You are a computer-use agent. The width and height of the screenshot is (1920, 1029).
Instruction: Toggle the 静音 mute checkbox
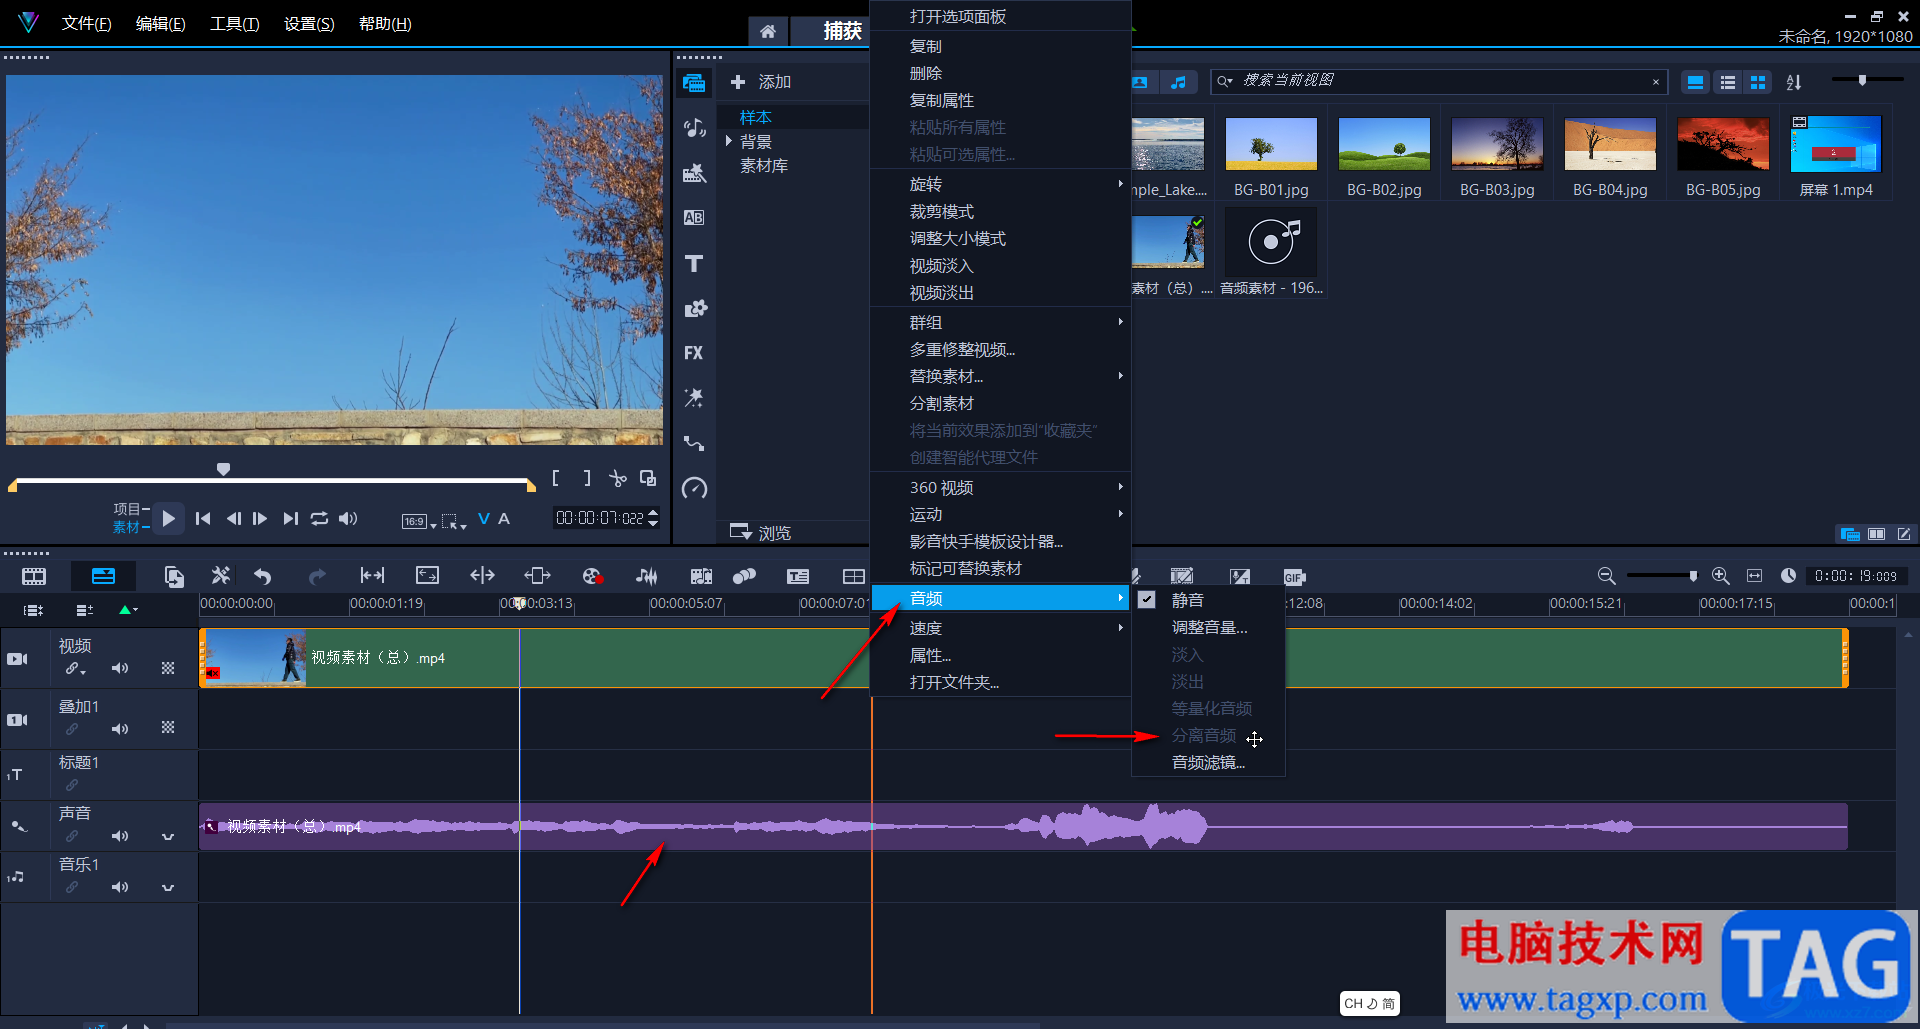coord(1147,600)
